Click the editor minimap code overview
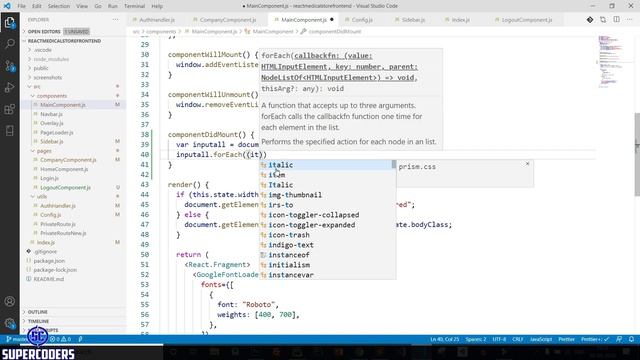The image size is (640, 360). (x=611, y=61)
